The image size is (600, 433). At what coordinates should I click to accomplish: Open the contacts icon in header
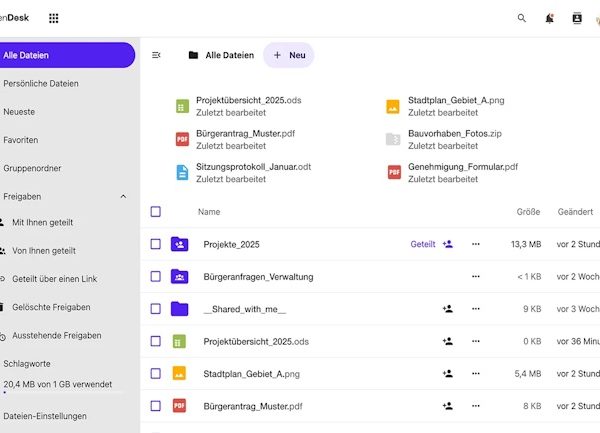576,18
